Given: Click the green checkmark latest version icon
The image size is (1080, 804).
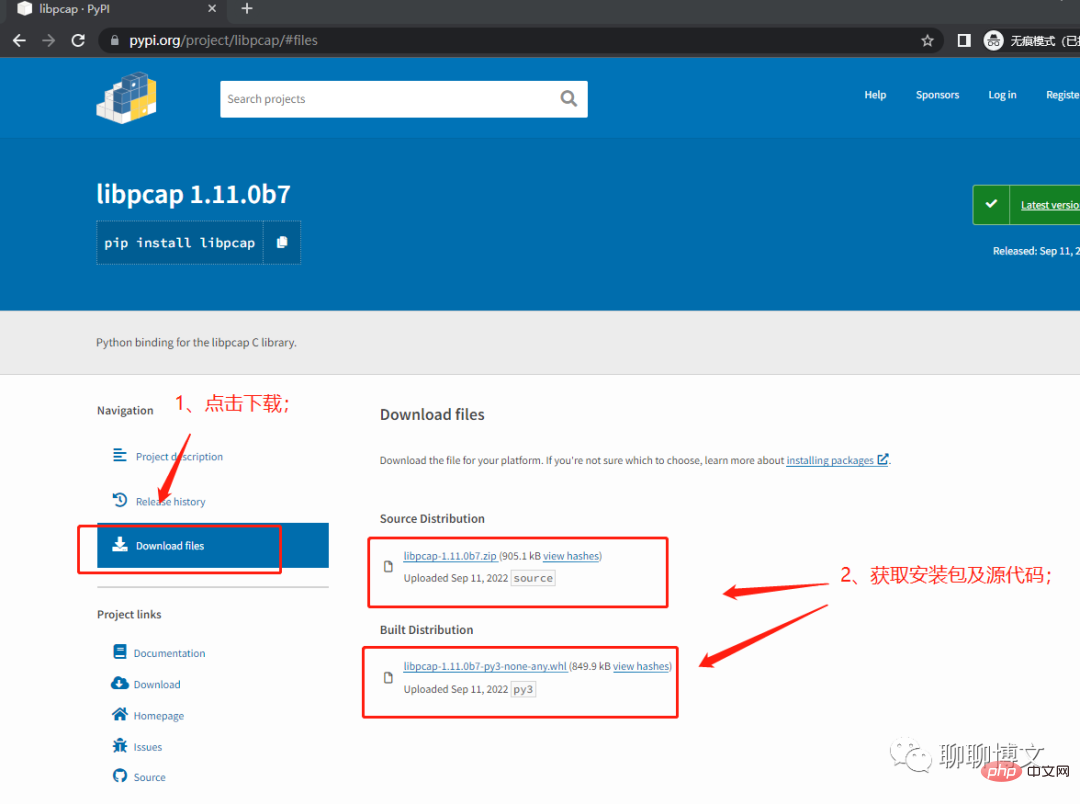Looking at the screenshot, I should (x=991, y=204).
